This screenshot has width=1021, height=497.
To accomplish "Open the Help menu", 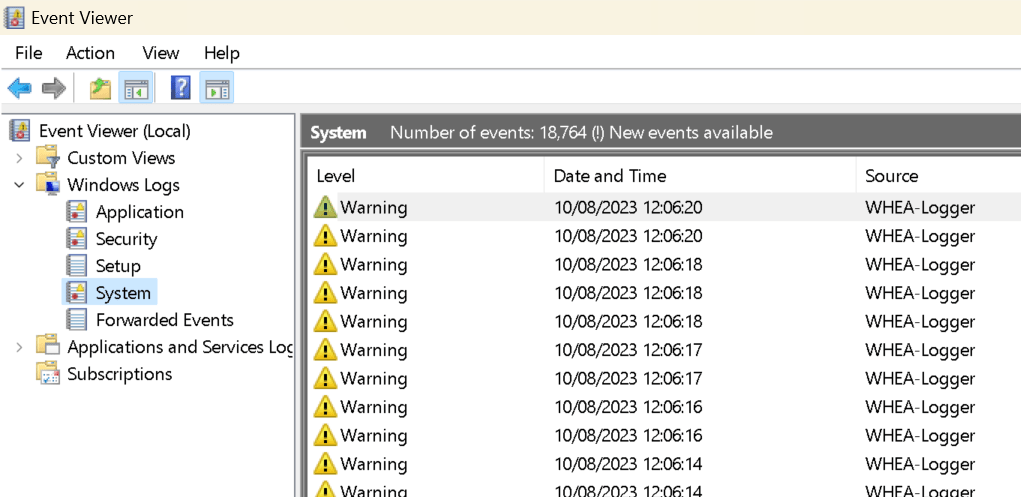I will tap(222, 53).
